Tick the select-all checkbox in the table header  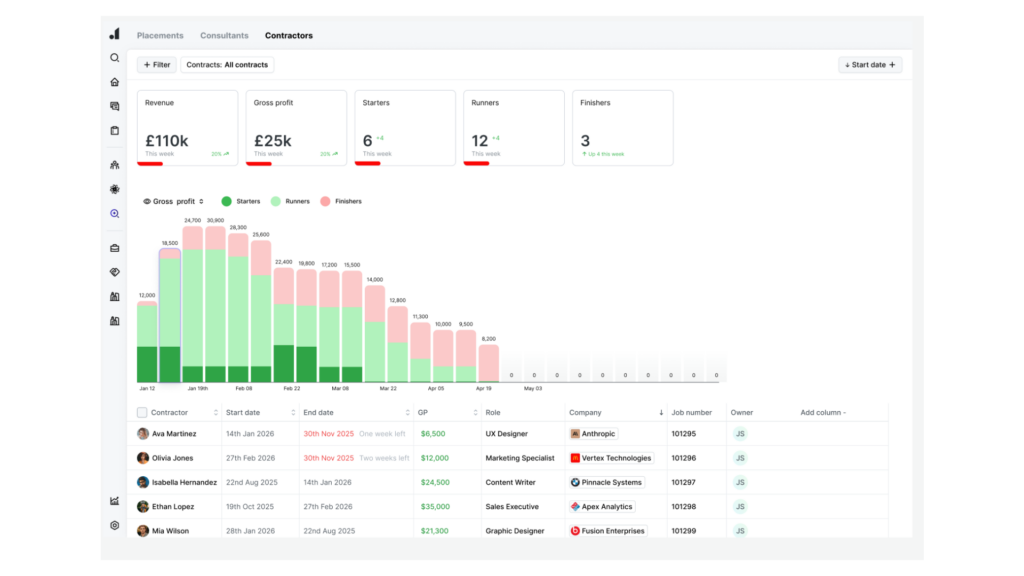pos(142,412)
